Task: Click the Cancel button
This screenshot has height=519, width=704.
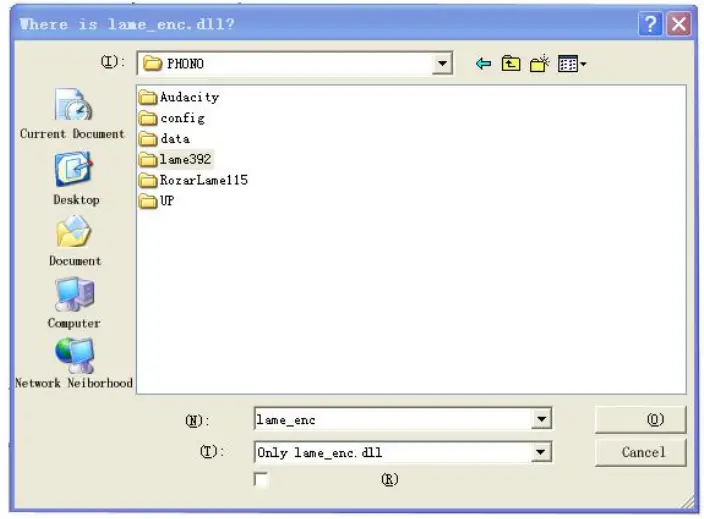Action: coord(641,453)
